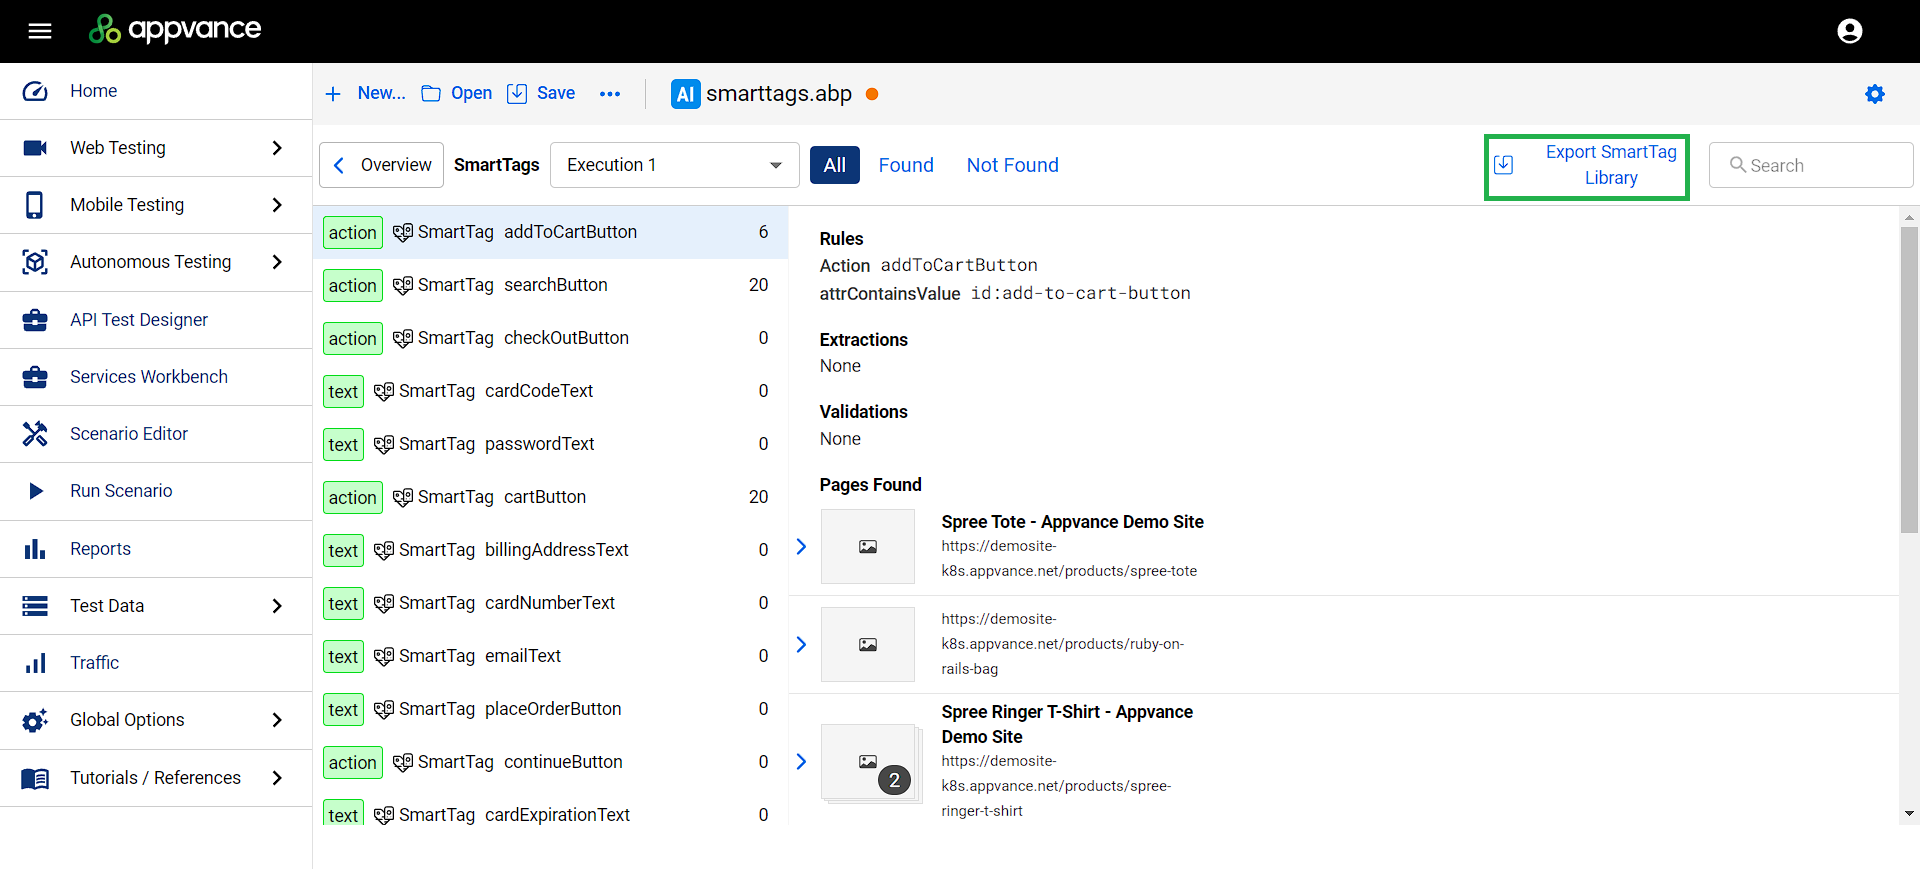Click New... to create file
The height and width of the screenshot is (869, 1920).
(x=381, y=94)
